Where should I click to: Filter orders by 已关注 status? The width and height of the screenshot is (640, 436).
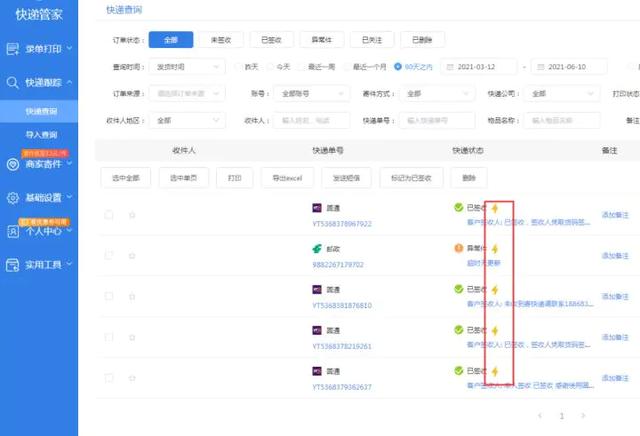[372, 40]
